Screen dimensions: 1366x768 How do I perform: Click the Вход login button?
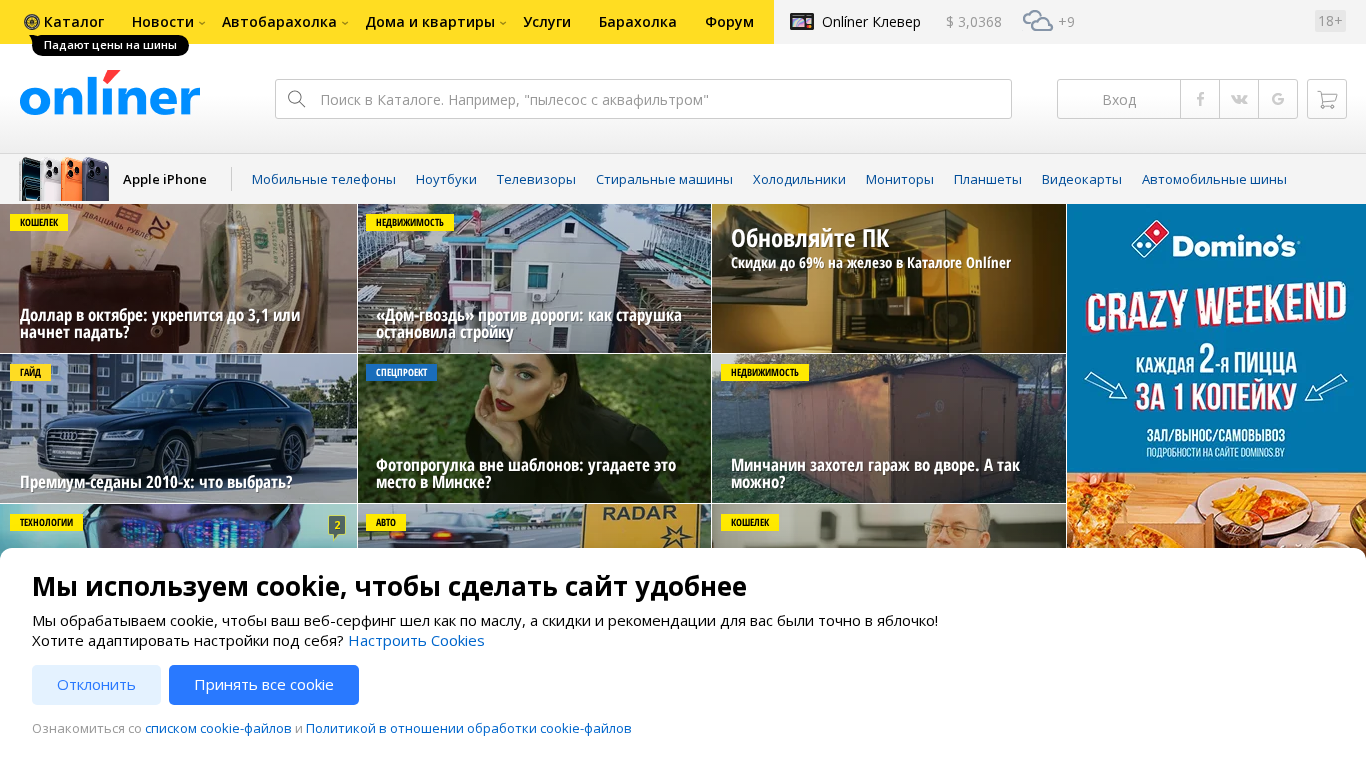[1119, 99]
